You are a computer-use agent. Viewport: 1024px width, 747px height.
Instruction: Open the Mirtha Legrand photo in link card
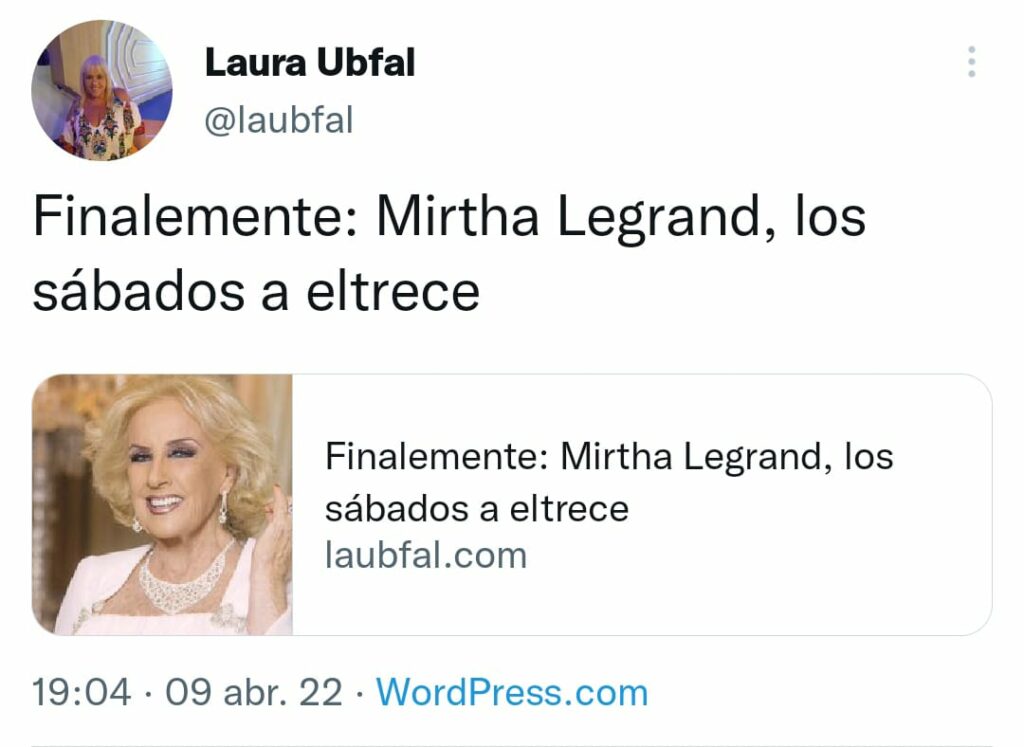pyautogui.click(x=162, y=504)
